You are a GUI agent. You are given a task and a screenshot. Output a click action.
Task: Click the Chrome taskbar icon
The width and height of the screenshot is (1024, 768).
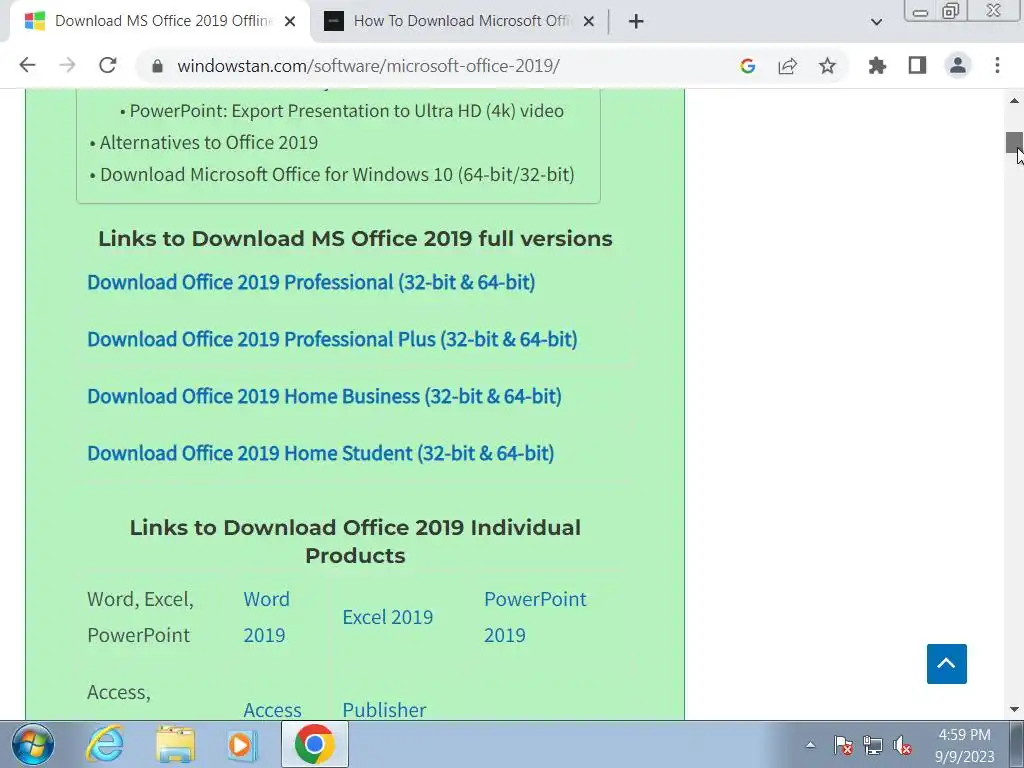pyautogui.click(x=315, y=744)
